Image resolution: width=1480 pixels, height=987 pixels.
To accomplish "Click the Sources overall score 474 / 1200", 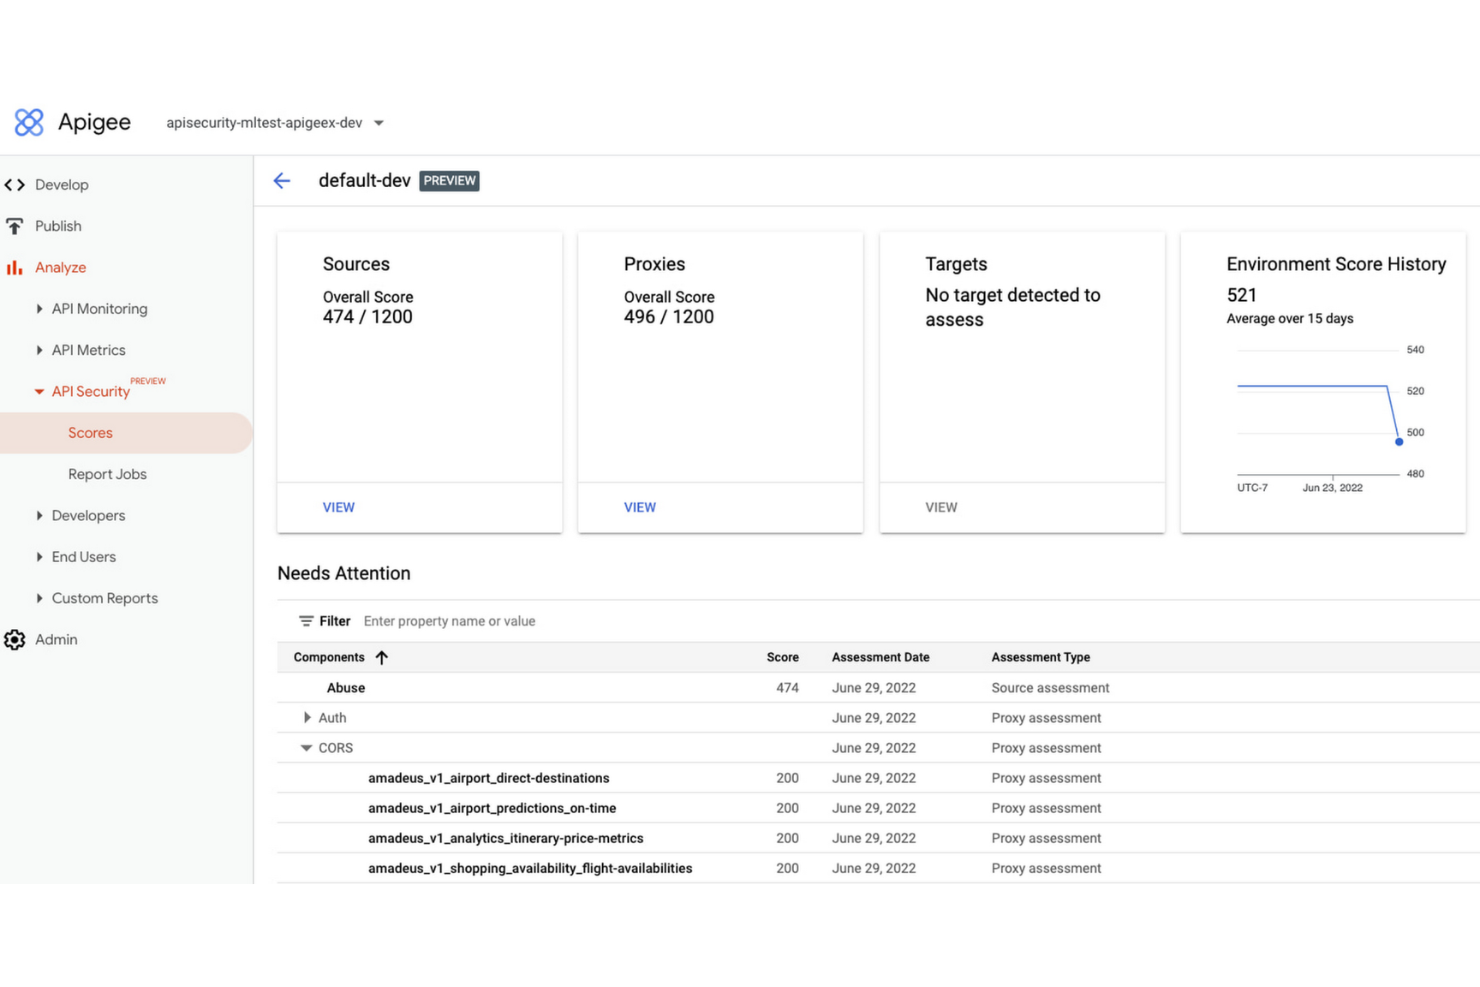I will coord(367,317).
